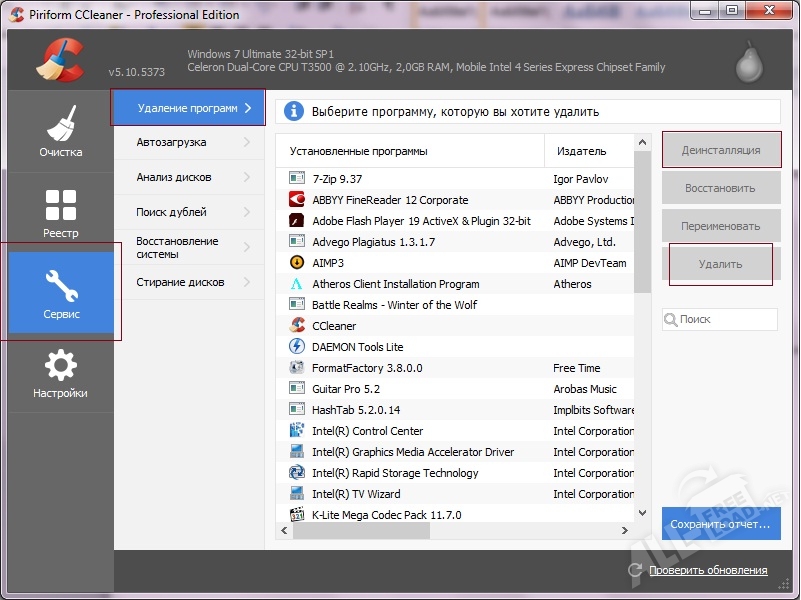Image resolution: width=801 pixels, height=600 pixels.
Task: Open the Очистка section with broom icon
Action: point(61,130)
